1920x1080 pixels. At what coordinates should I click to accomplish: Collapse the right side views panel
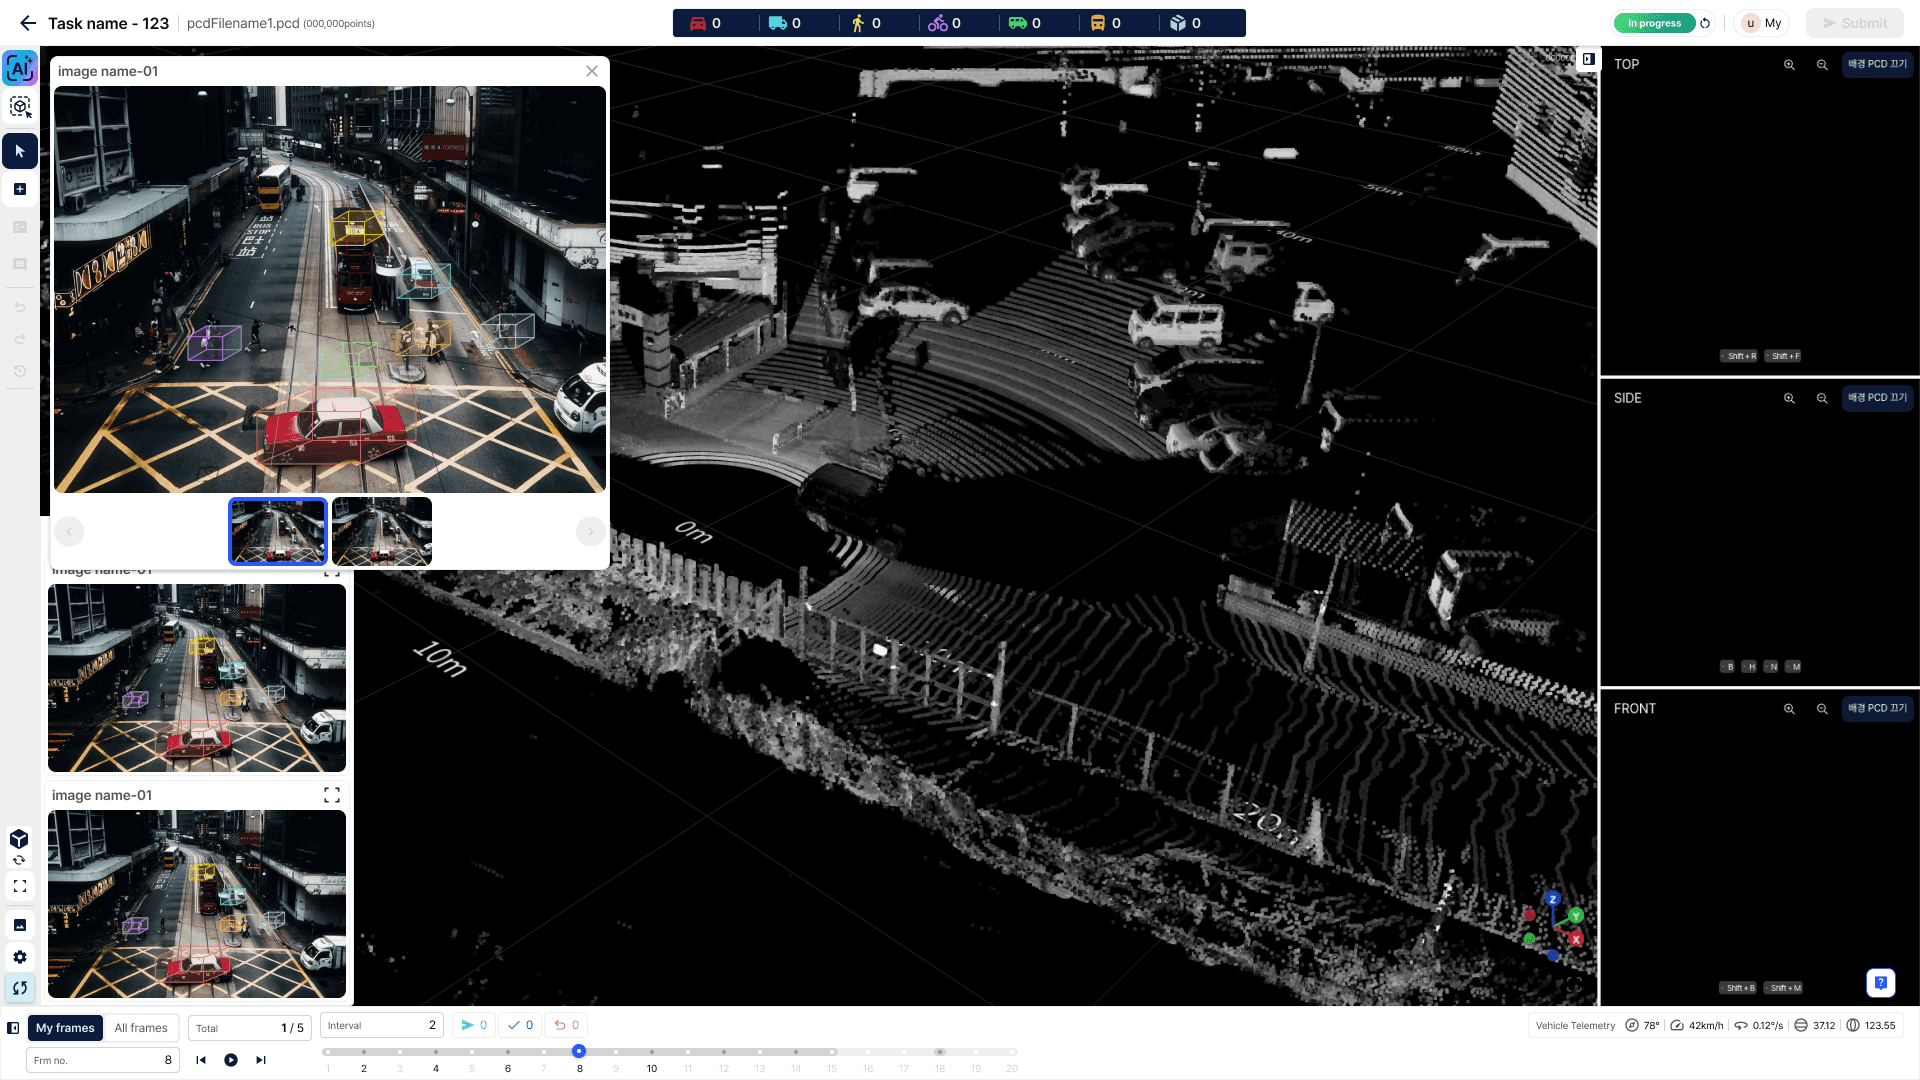pyautogui.click(x=1588, y=59)
